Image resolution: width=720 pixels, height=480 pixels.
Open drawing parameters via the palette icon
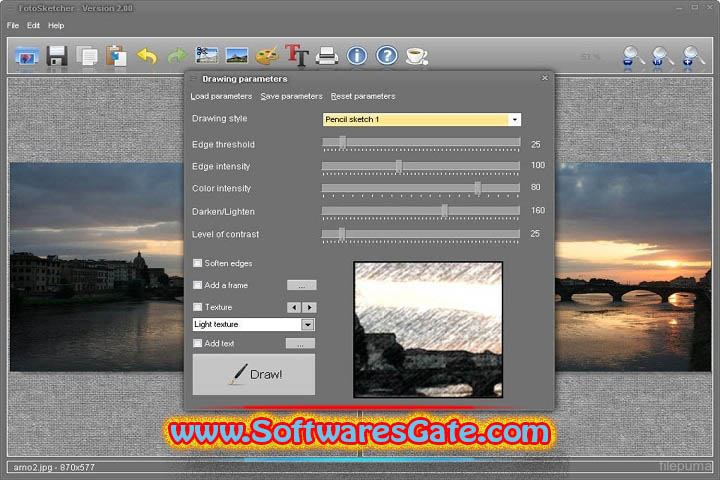(x=267, y=56)
